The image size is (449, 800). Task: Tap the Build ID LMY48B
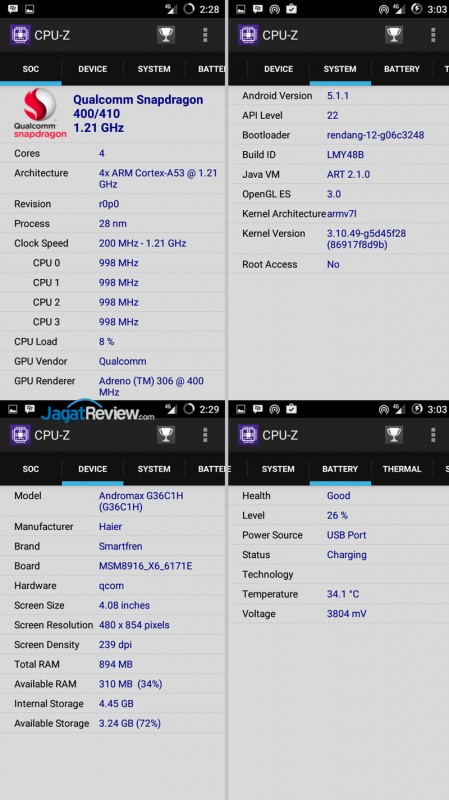(345, 155)
